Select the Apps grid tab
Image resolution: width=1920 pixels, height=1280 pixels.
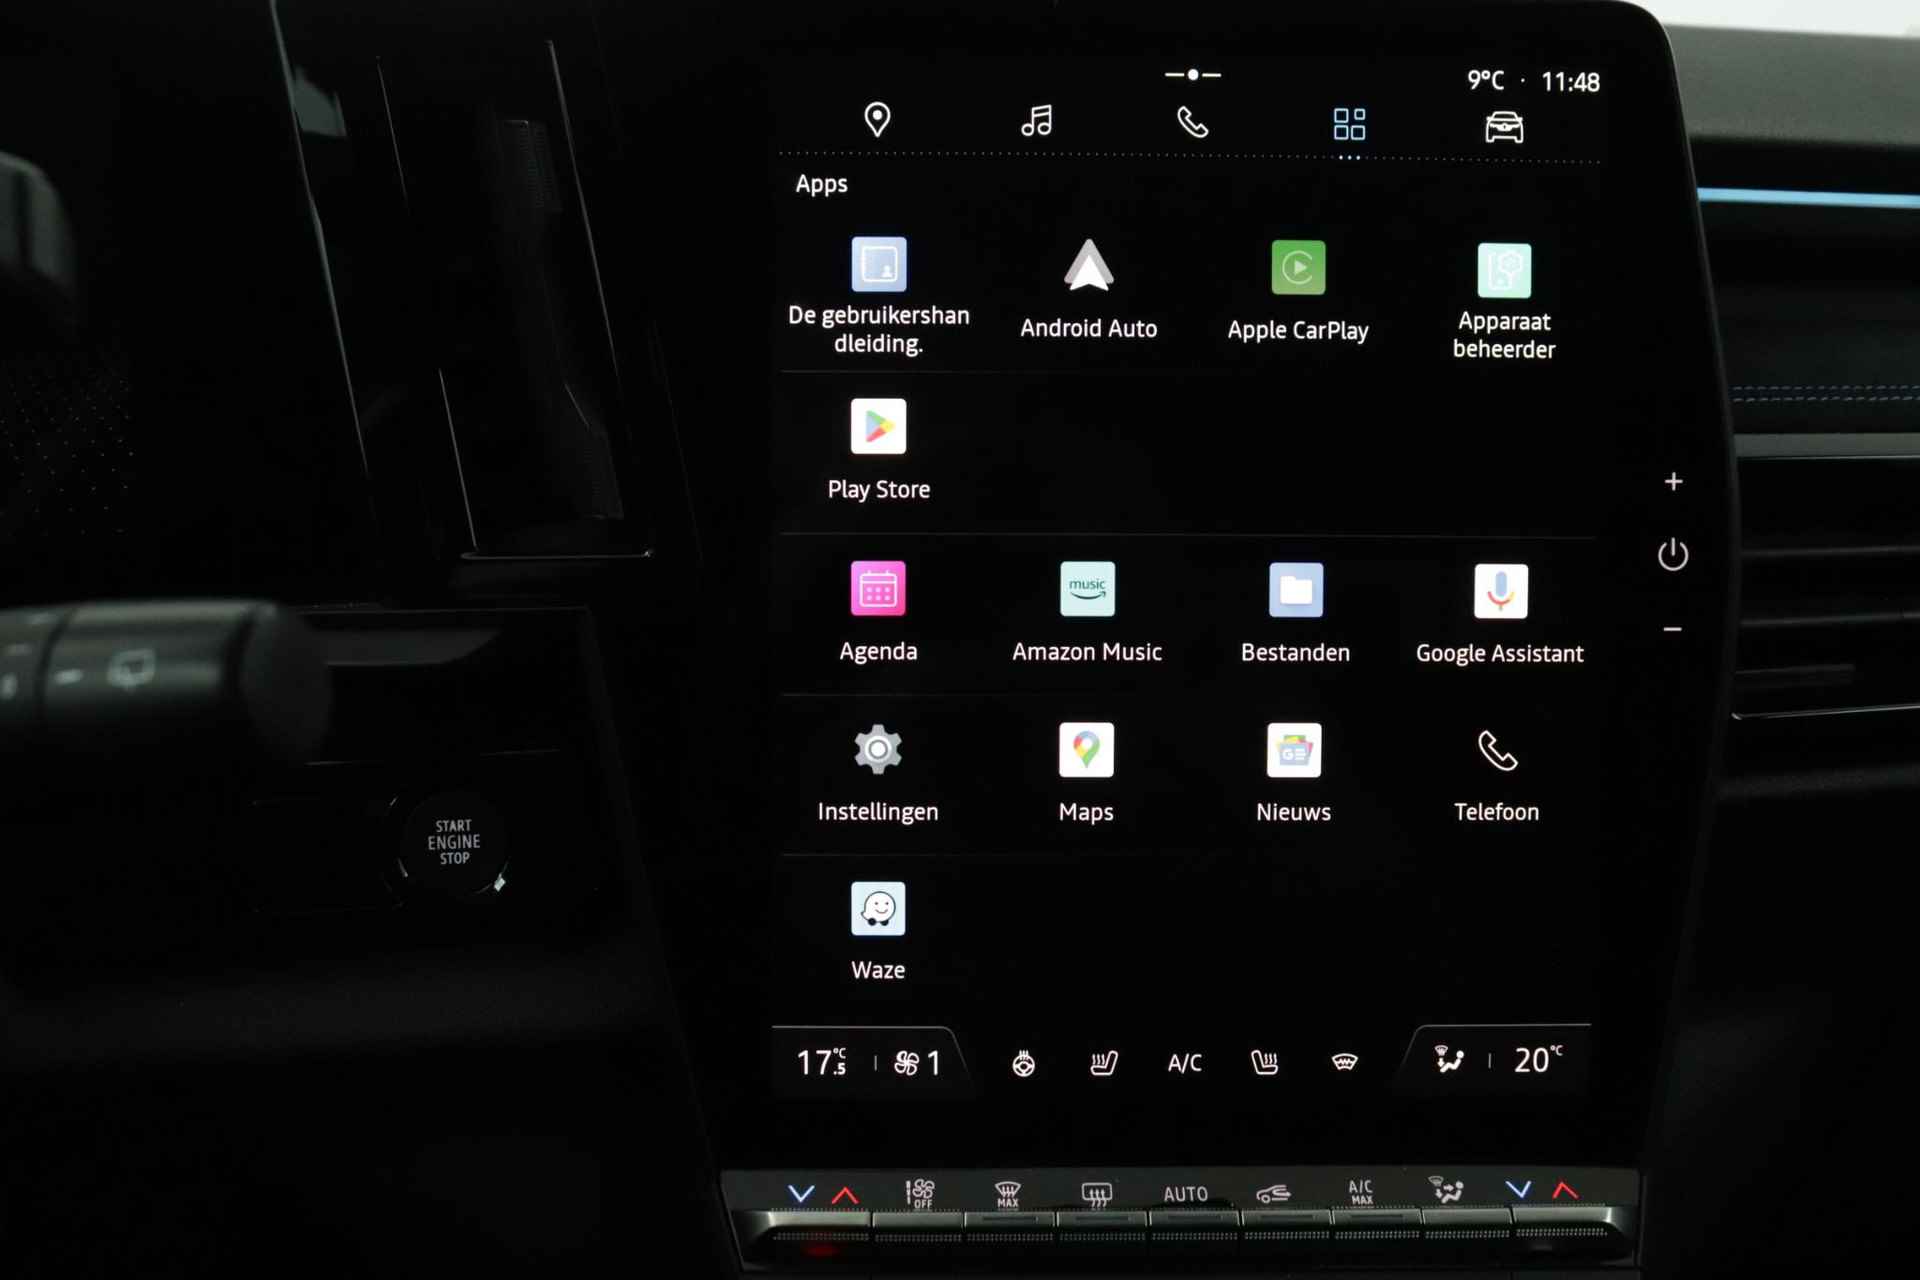pos(1349,125)
